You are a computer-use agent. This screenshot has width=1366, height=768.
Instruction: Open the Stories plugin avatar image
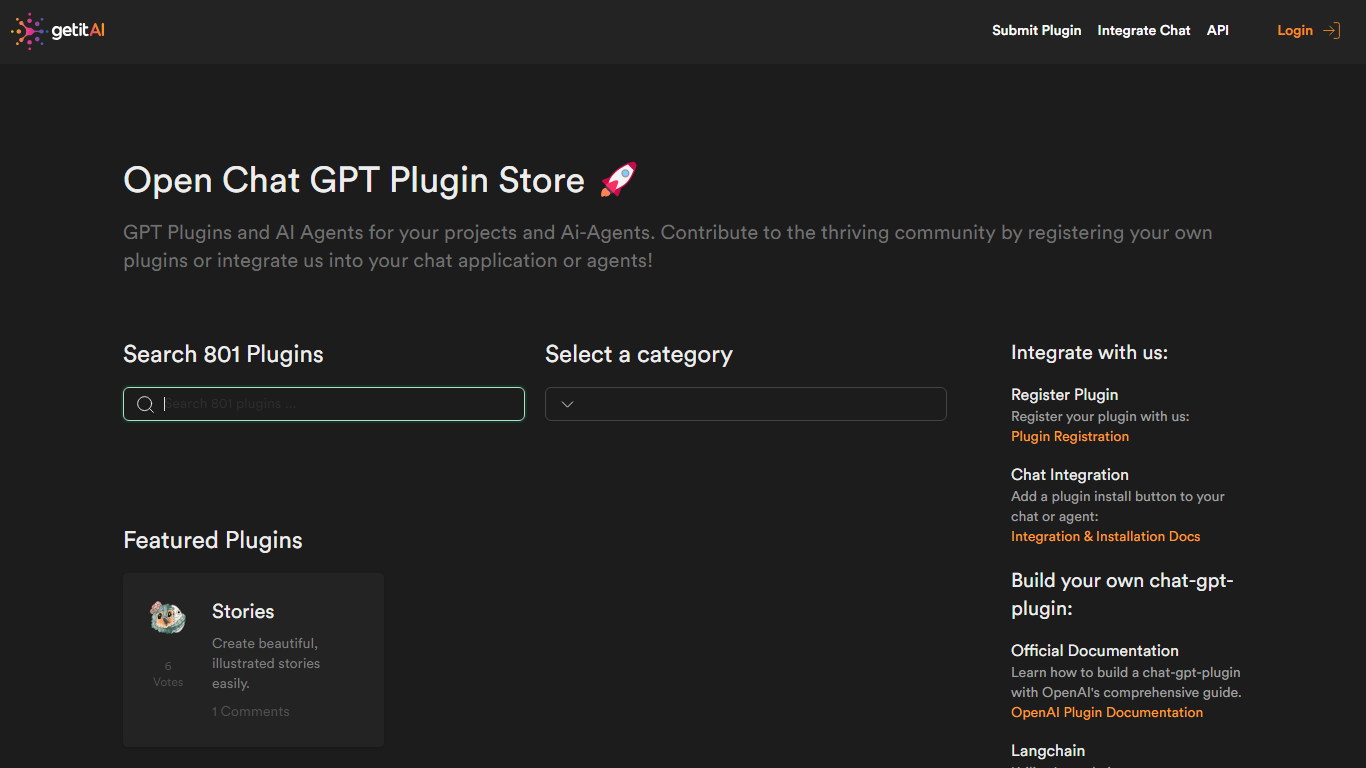coord(168,617)
